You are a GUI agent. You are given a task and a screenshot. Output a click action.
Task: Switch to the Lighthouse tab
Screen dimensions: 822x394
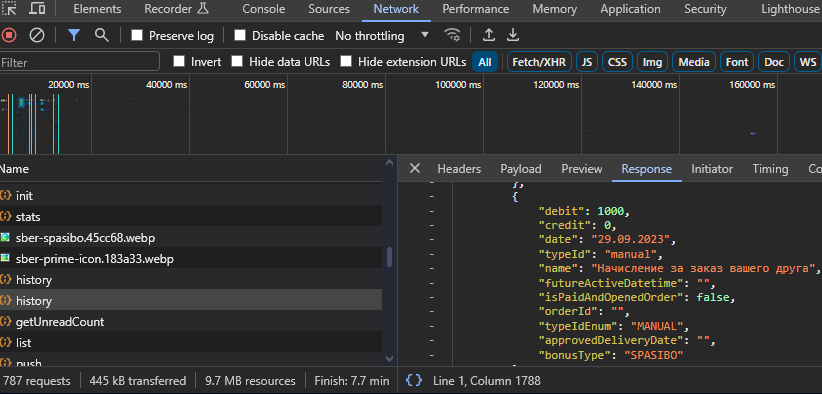click(791, 9)
